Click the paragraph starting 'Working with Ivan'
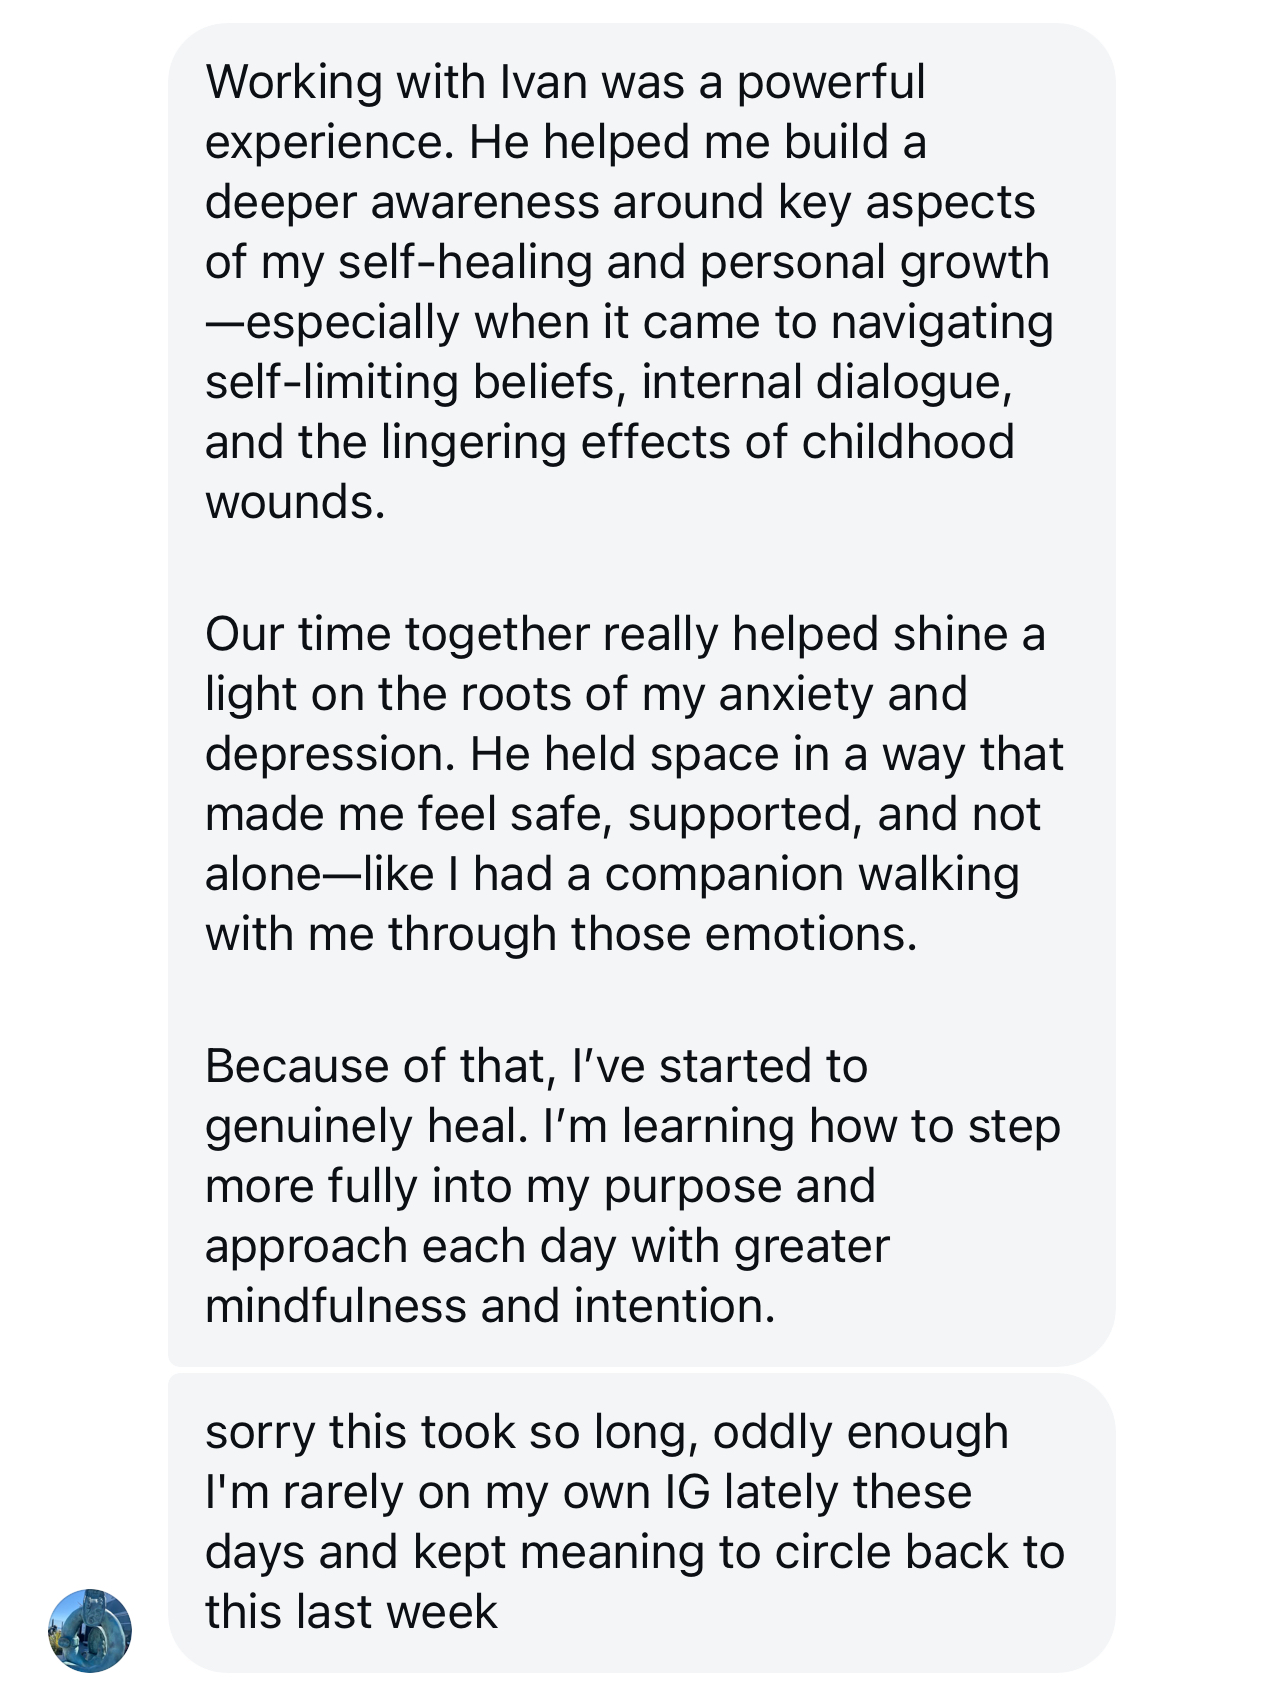This screenshot has height=1698, width=1284. pyautogui.click(x=630, y=291)
